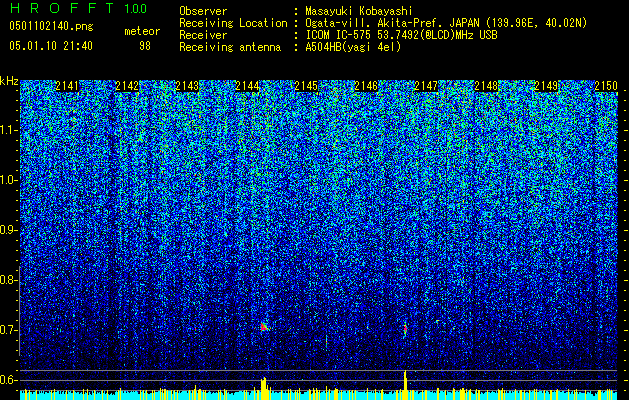Click the 2141 time marker
The image size is (629, 400).
pyautogui.click(x=67, y=86)
